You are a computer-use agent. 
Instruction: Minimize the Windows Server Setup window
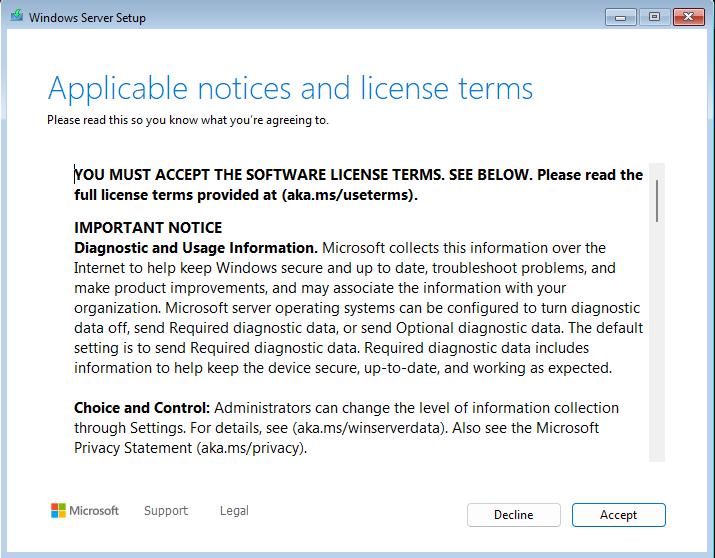coord(621,17)
